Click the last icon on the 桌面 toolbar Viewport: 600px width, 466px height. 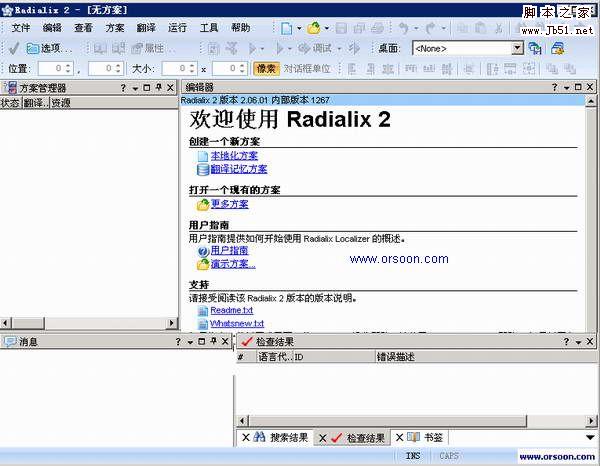point(557,48)
